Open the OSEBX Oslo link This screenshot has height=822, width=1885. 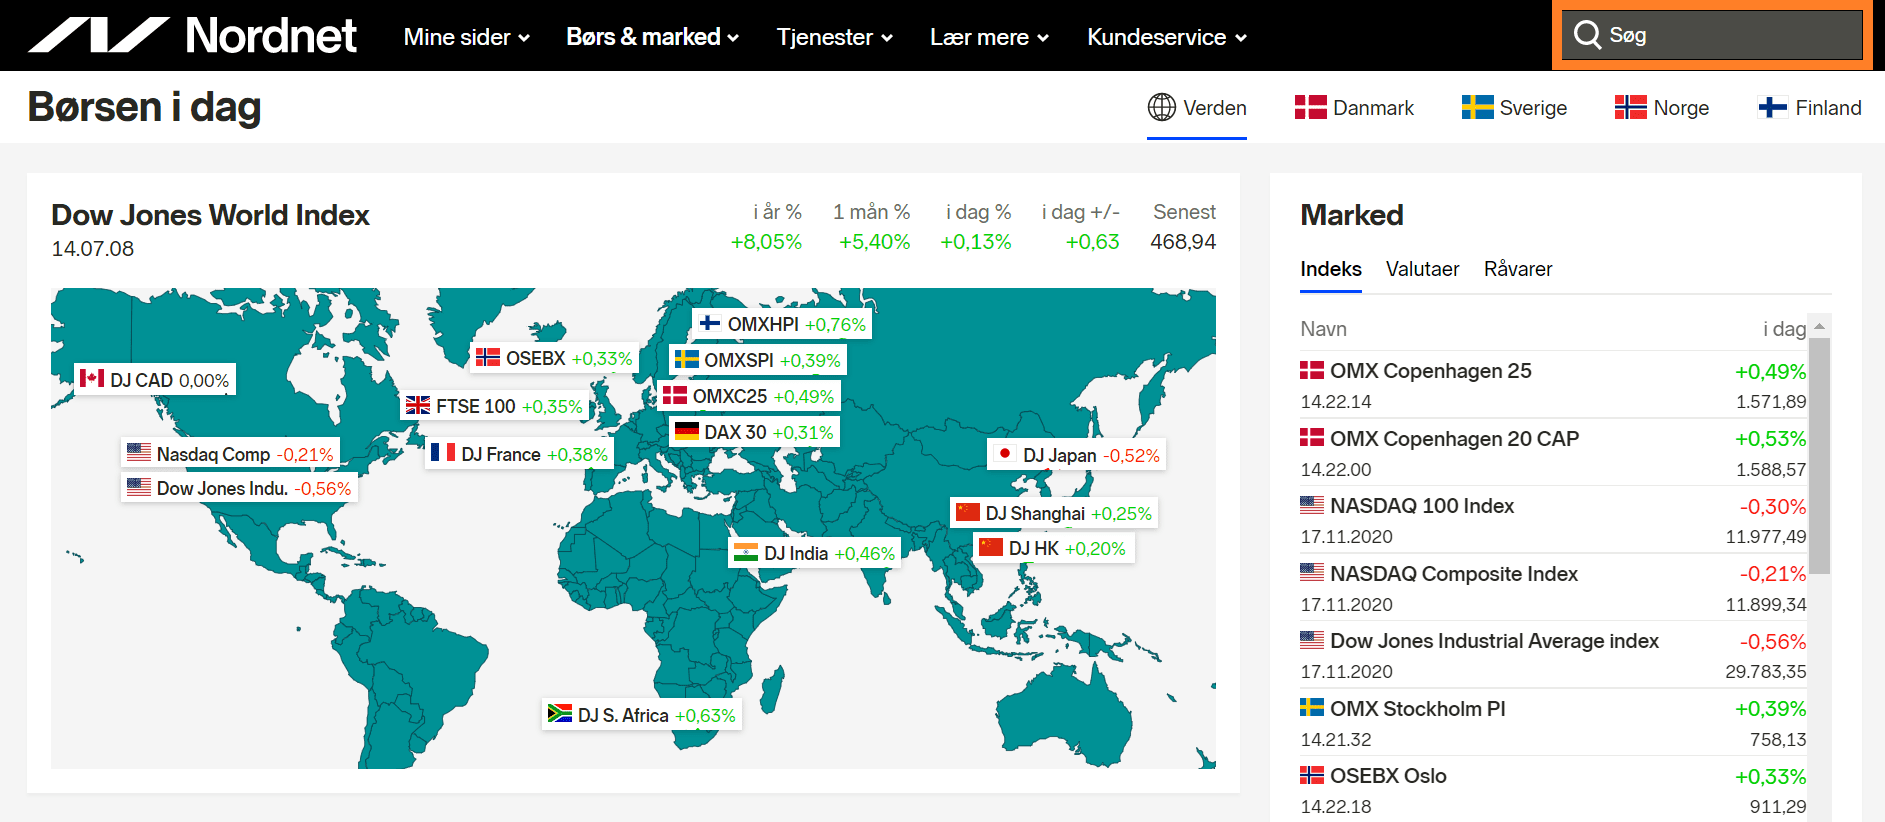(x=1388, y=776)
